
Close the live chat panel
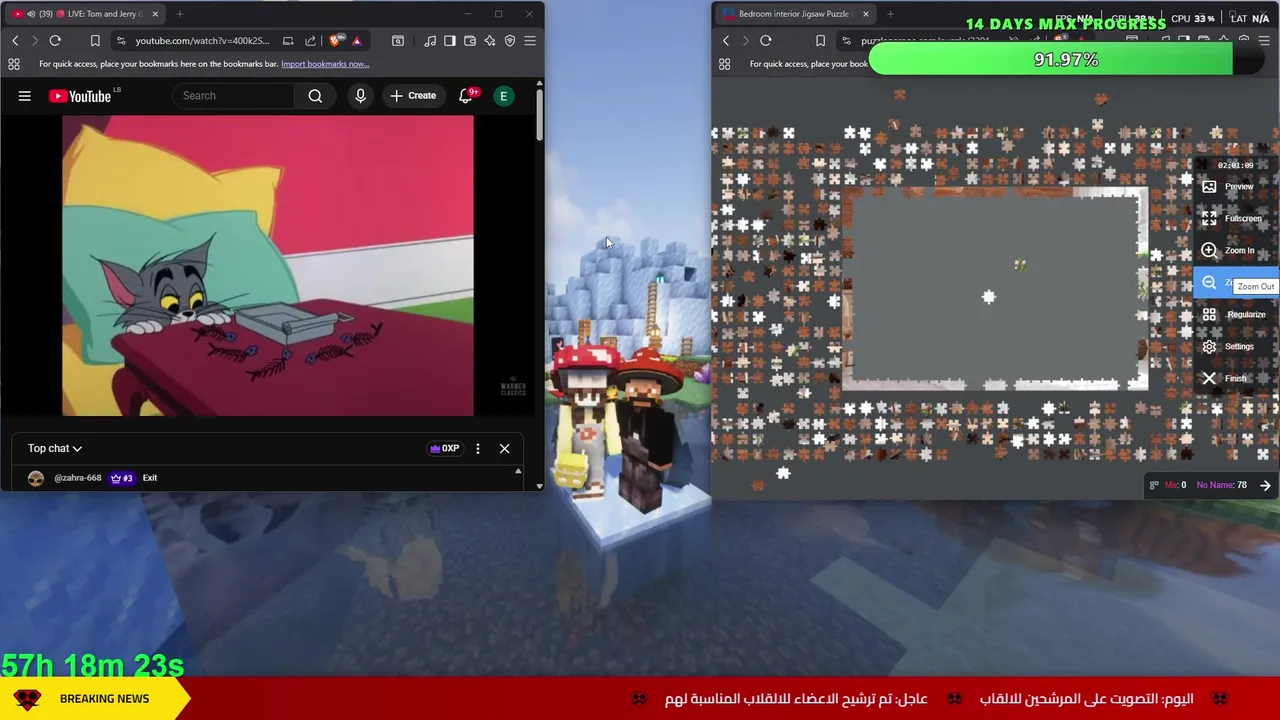click(x=505, y=448)
